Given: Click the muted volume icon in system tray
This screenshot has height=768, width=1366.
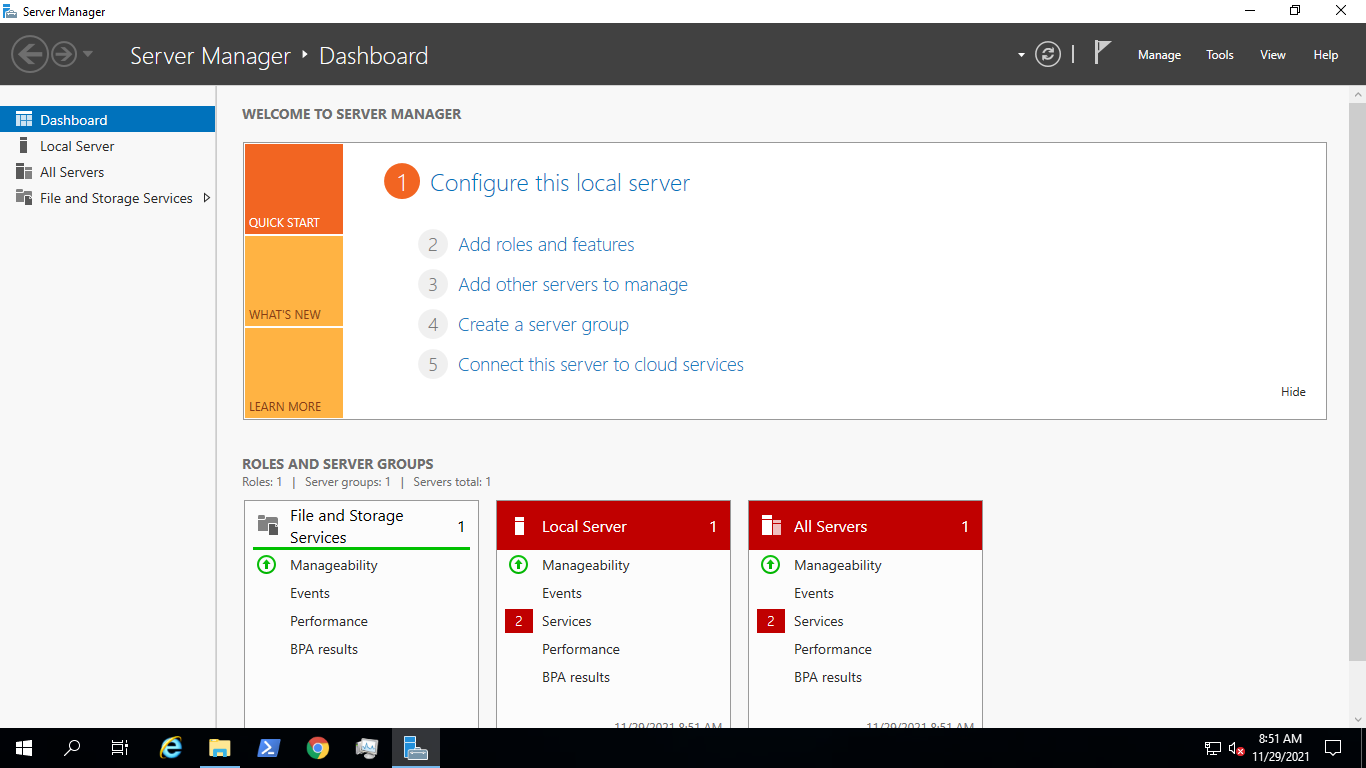Looking at the screenshot, I should click(x=1236, y=747).
